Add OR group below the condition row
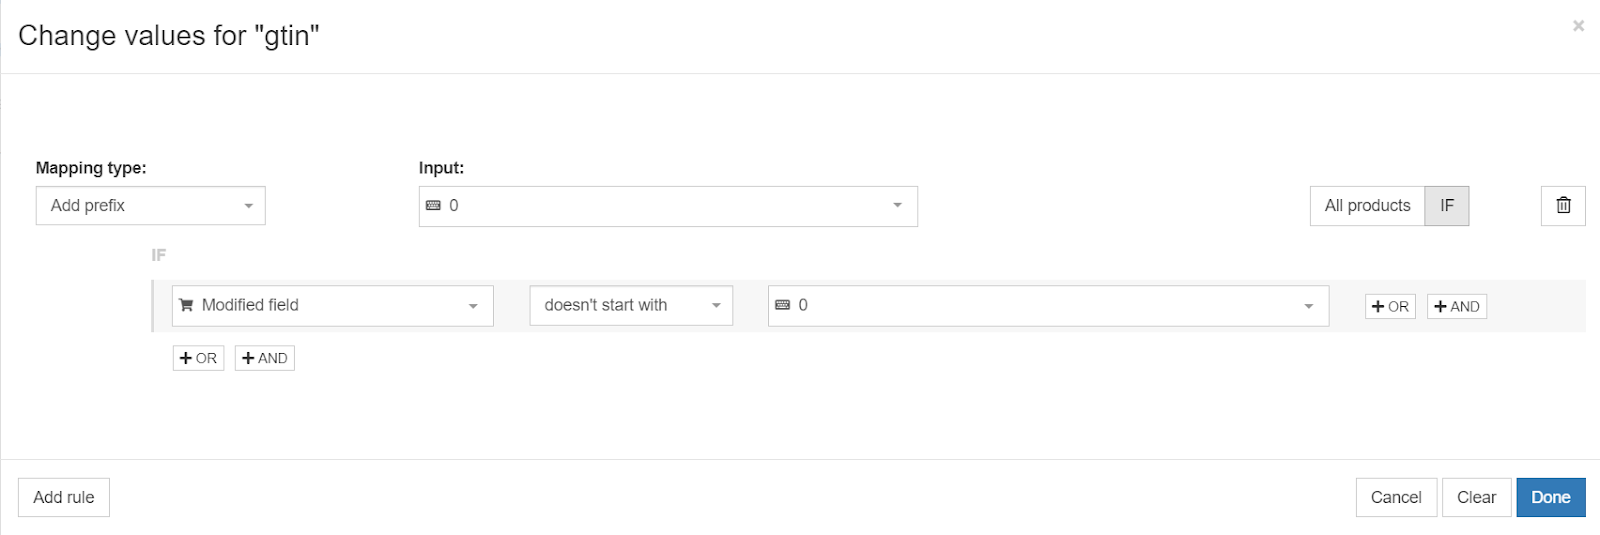1600x535 pixels. pyautogui.click(x=198, y=358)
